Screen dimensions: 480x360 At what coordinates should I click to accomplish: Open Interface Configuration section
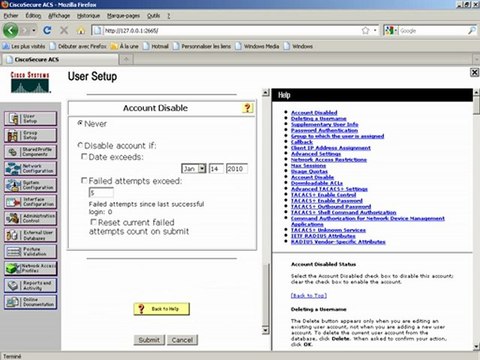pos(30,202)
